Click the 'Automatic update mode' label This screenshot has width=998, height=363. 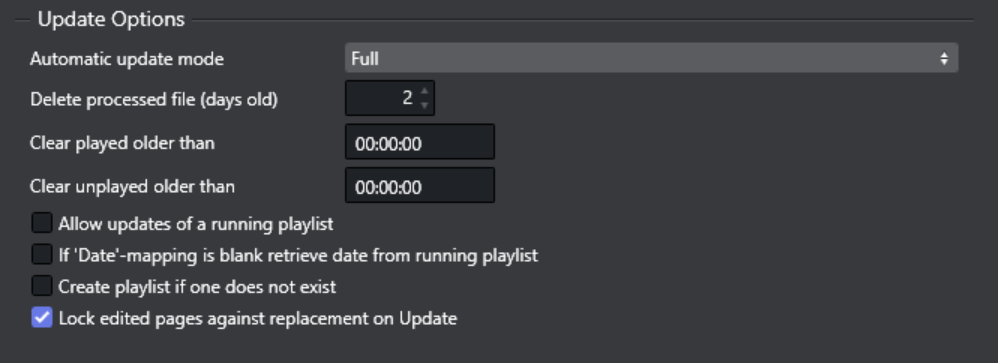tap(127, 59)
